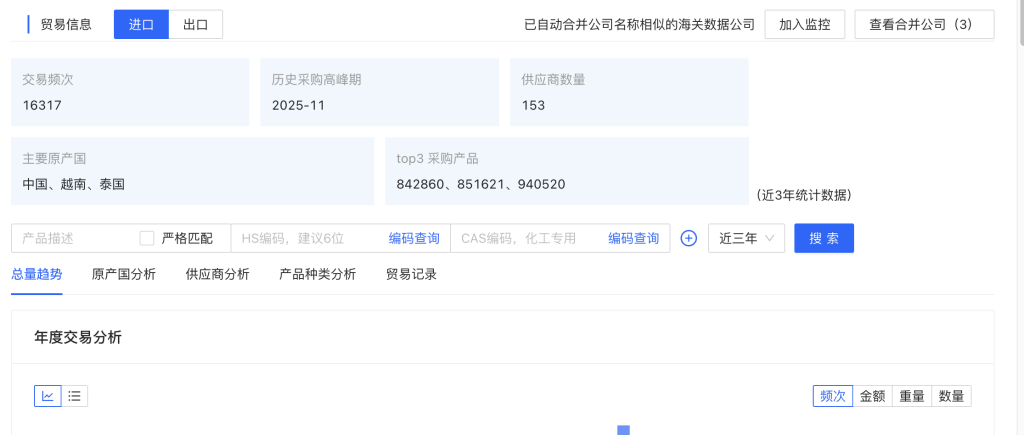The height and width of the screenshot is (435, 1024).
Task: Tick the 严格匹配 checkbox
Action: (x=147, y=238)
